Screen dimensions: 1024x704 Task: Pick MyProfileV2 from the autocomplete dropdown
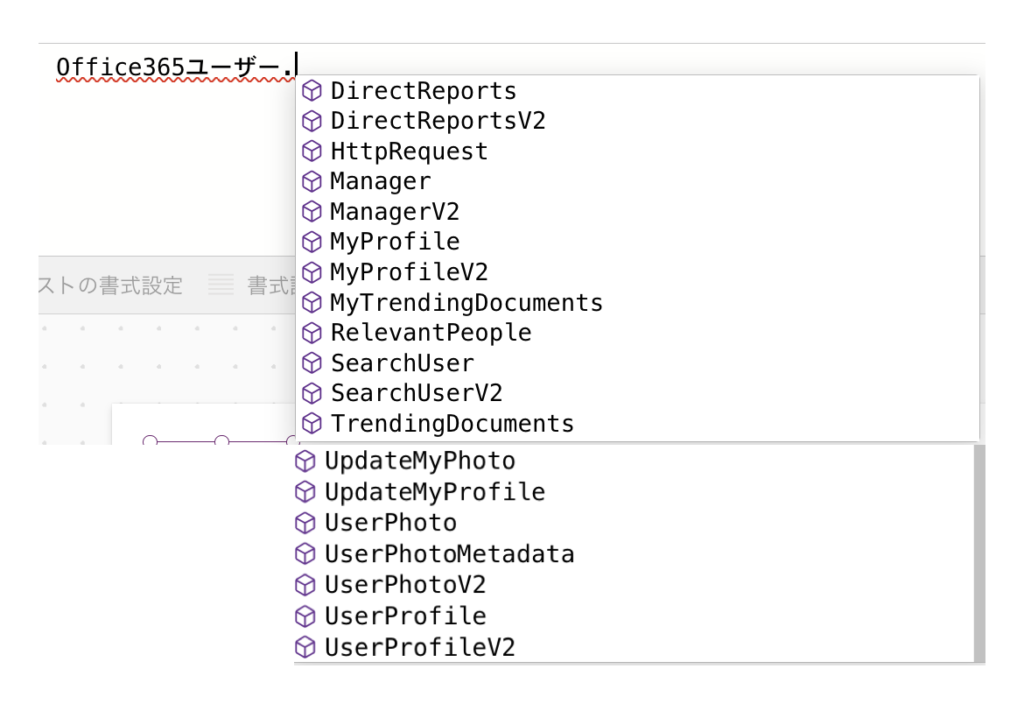coord(409,272)
